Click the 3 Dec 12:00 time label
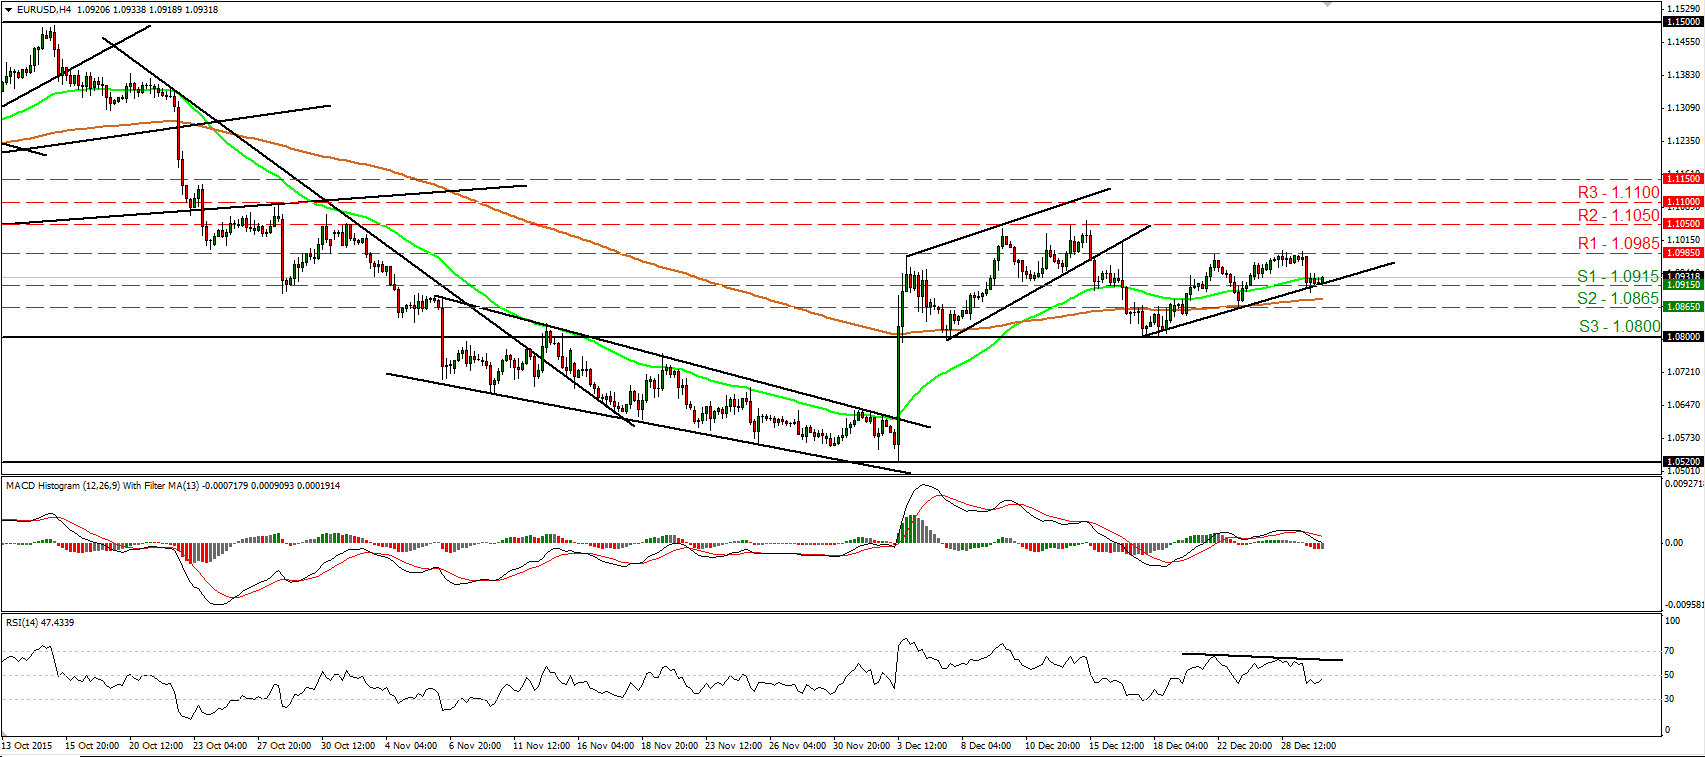This screenshot has width=1705, height=757. pyautogui.click(x=922, y=745)
